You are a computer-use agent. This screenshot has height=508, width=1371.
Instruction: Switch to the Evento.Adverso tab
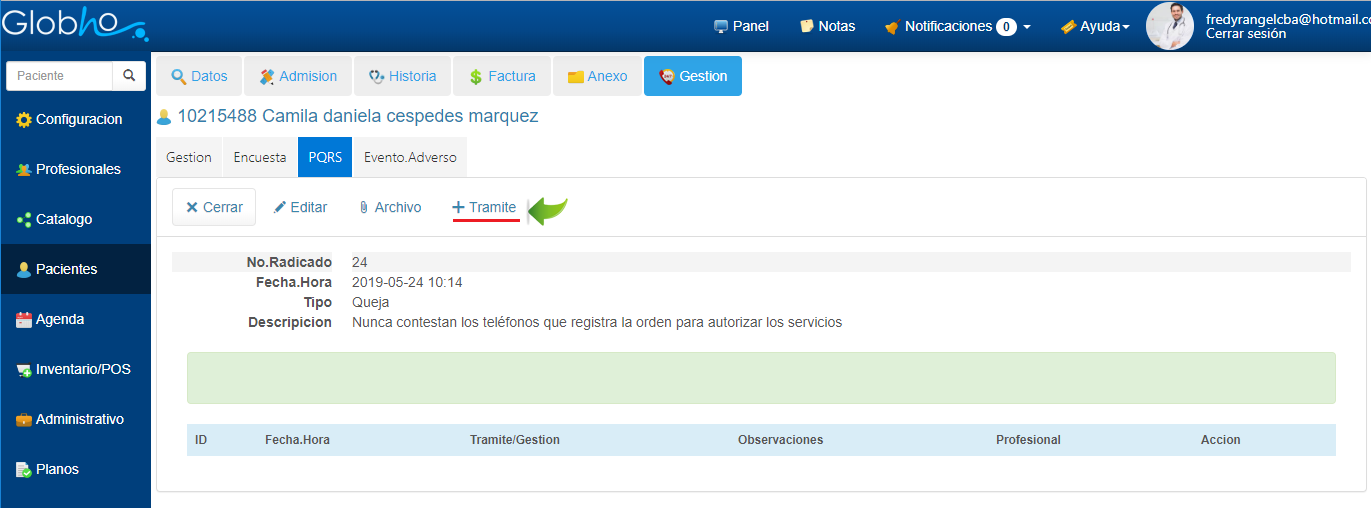coord(409,158)
